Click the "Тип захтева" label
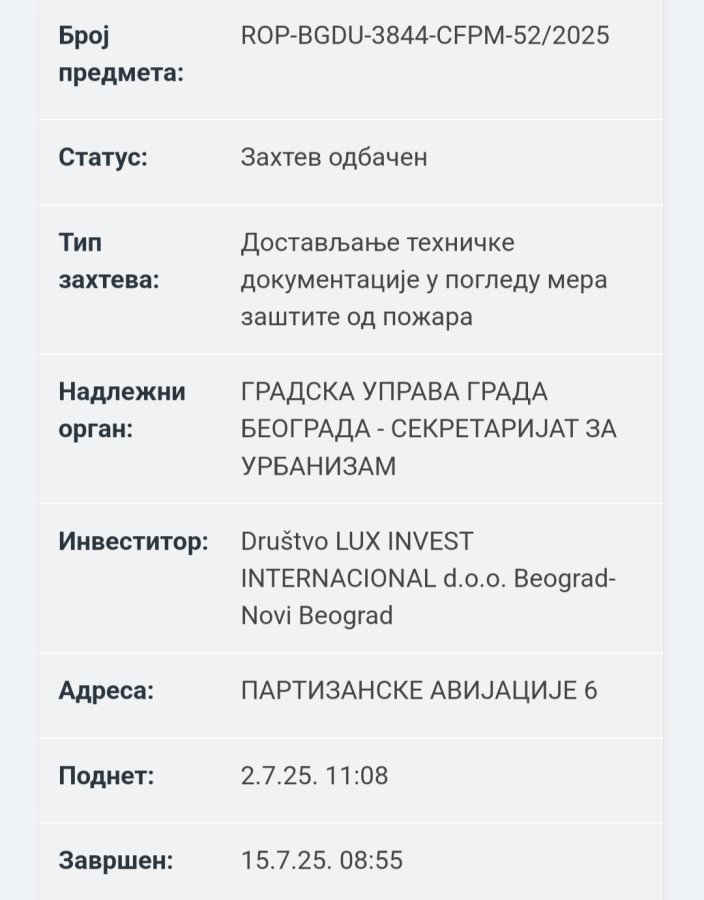704x900 pixels. [109, 261]
